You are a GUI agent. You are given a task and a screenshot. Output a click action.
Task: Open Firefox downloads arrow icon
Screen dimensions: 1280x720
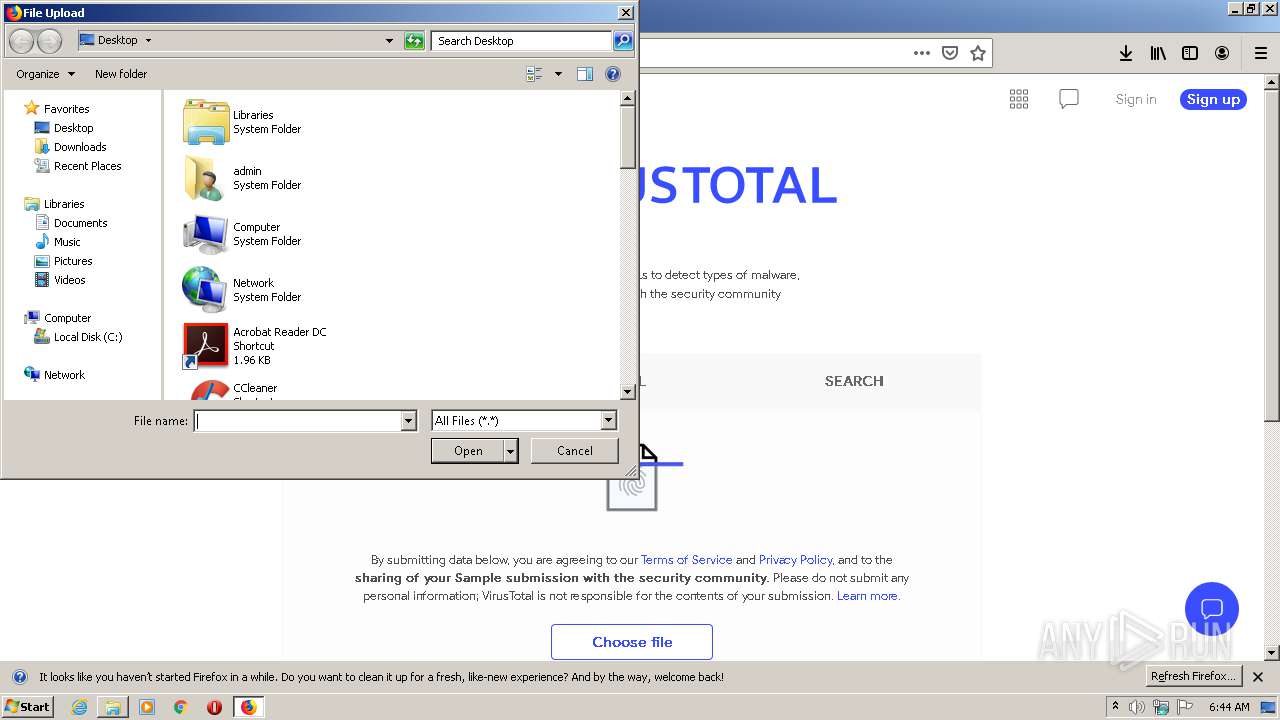(x=1126, y=53)
